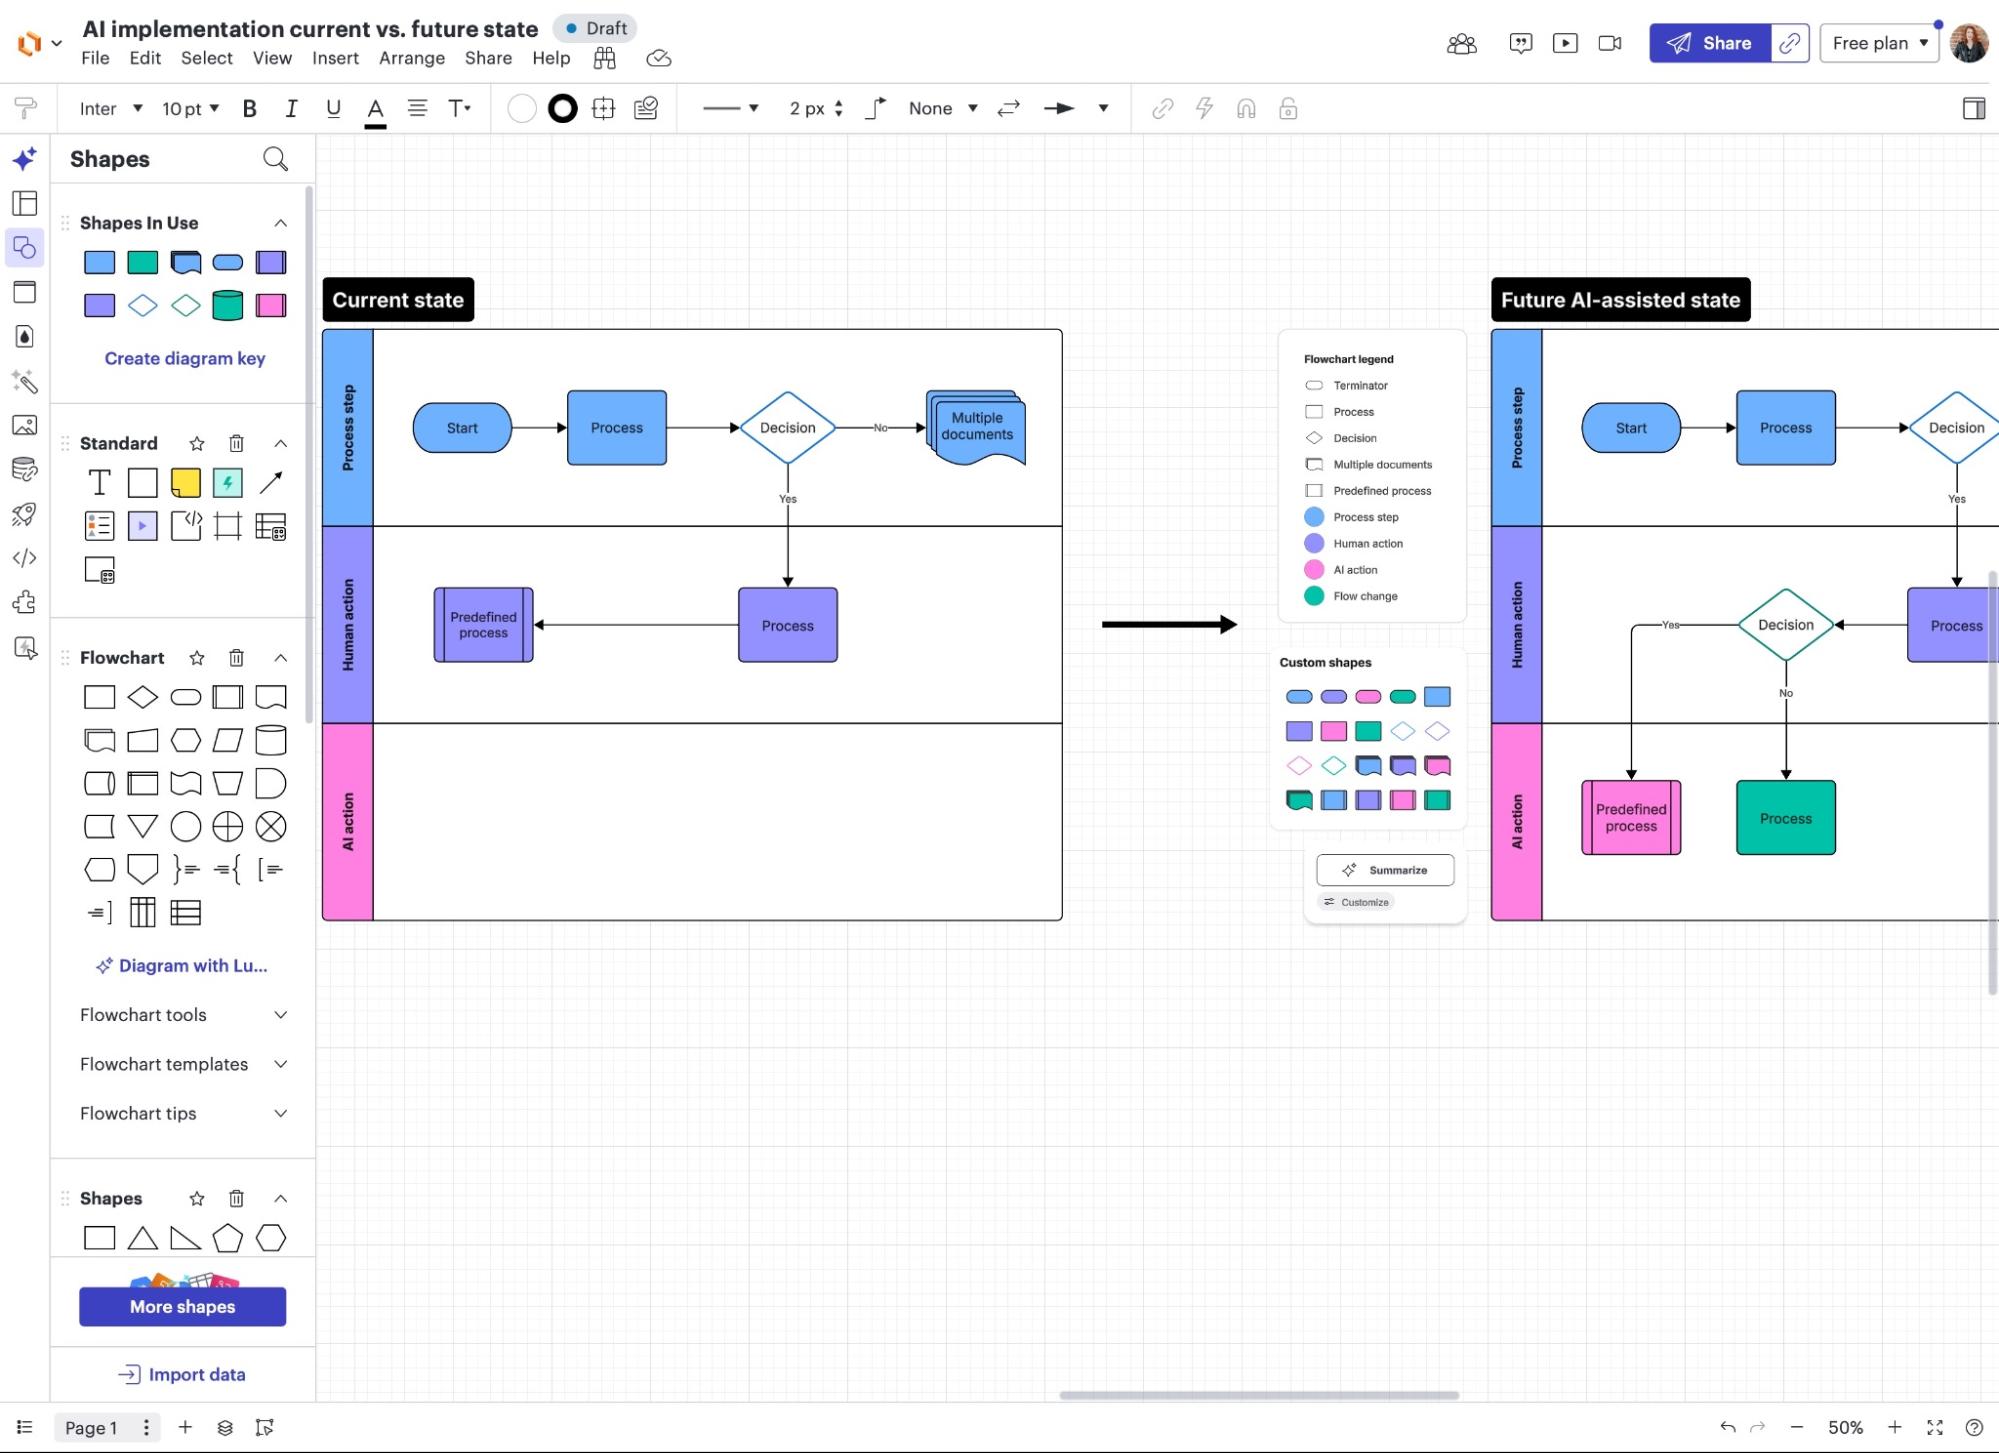Click the Feature Find lightning cursor icon
The height and width of the screenshot is (1453, 1999).
(x=24, y=648)
